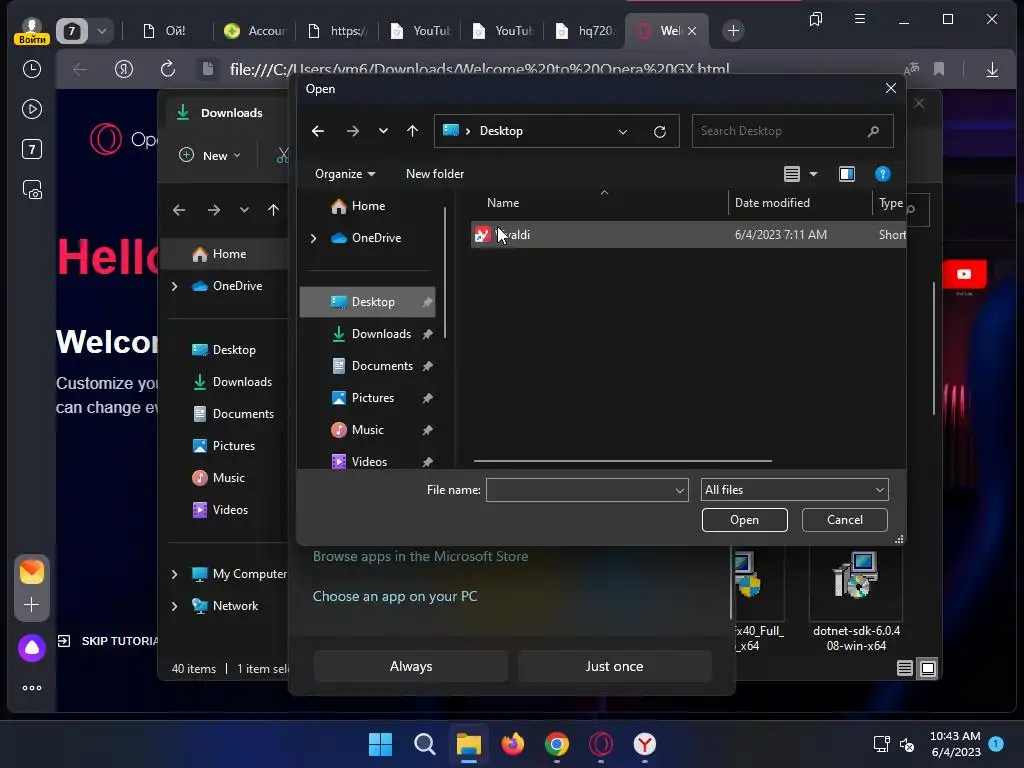This screenshot has width=1024, height=768.
Task: Open screenshot tool icon in sidebar
Action: (32, 189)
